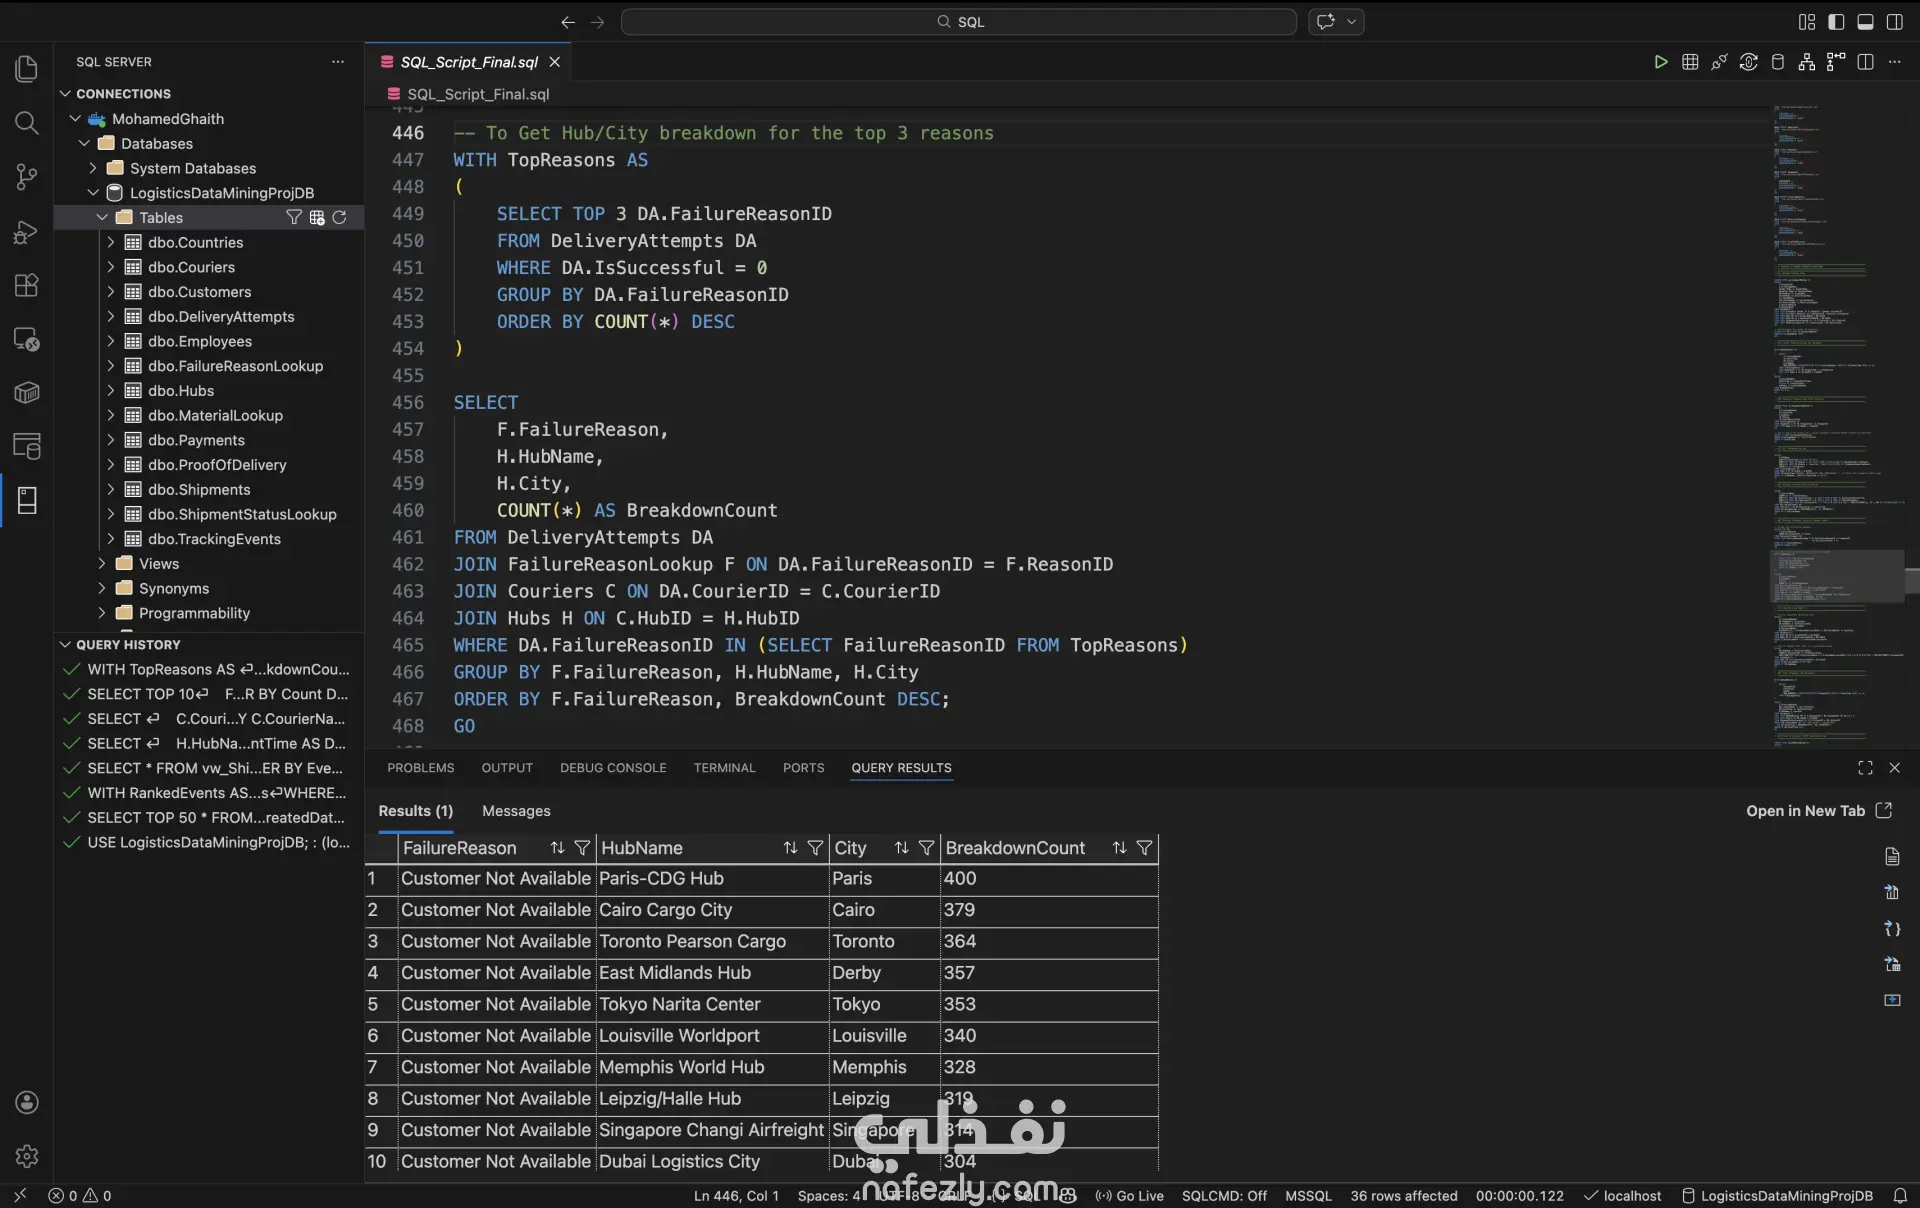Toggle the primary side bar

[x=1836, y=22]
